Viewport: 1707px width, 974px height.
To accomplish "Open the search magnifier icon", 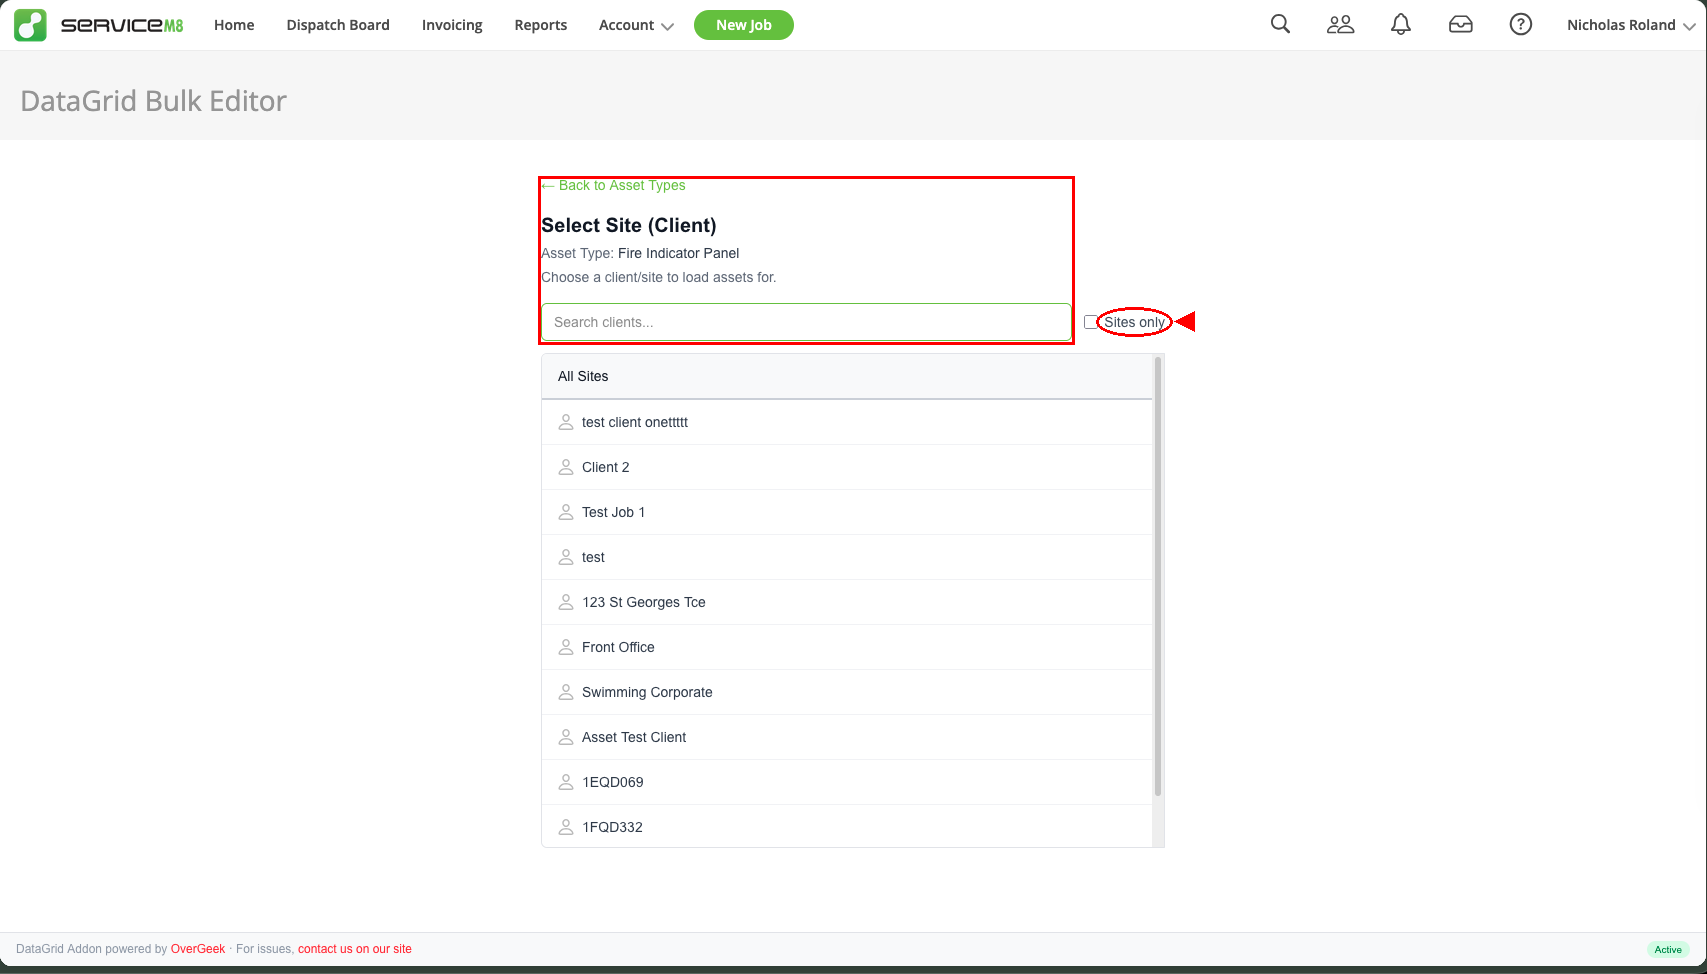I will [x=1280, y=24].
